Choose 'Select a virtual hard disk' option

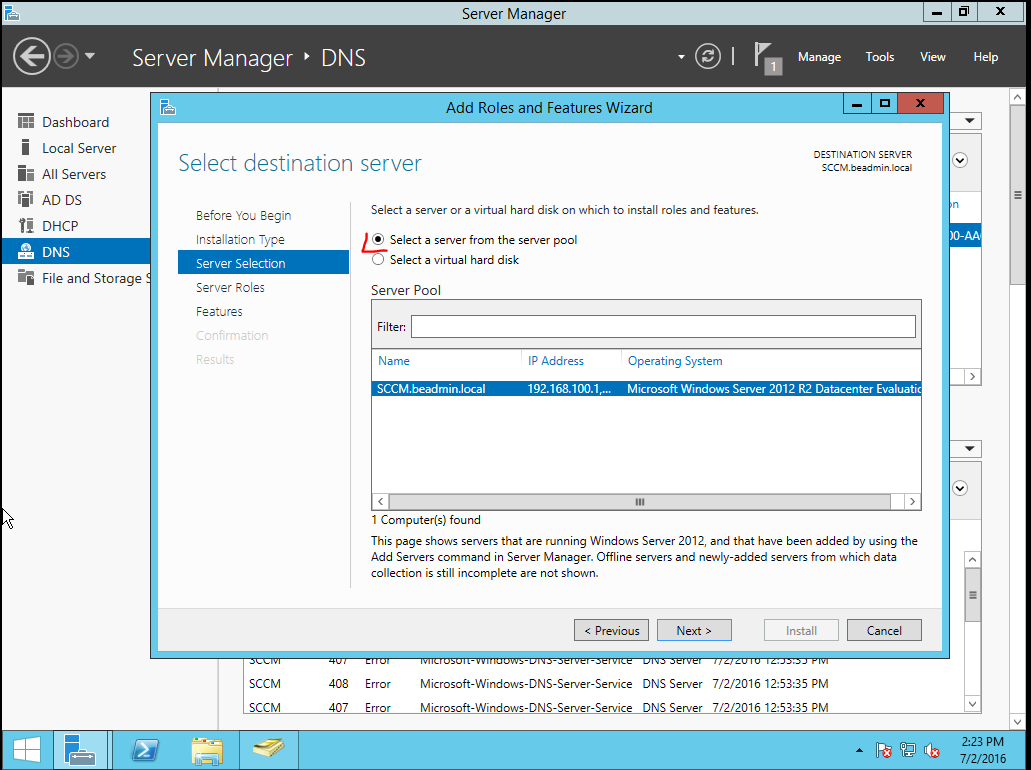(x=378, y=260)
